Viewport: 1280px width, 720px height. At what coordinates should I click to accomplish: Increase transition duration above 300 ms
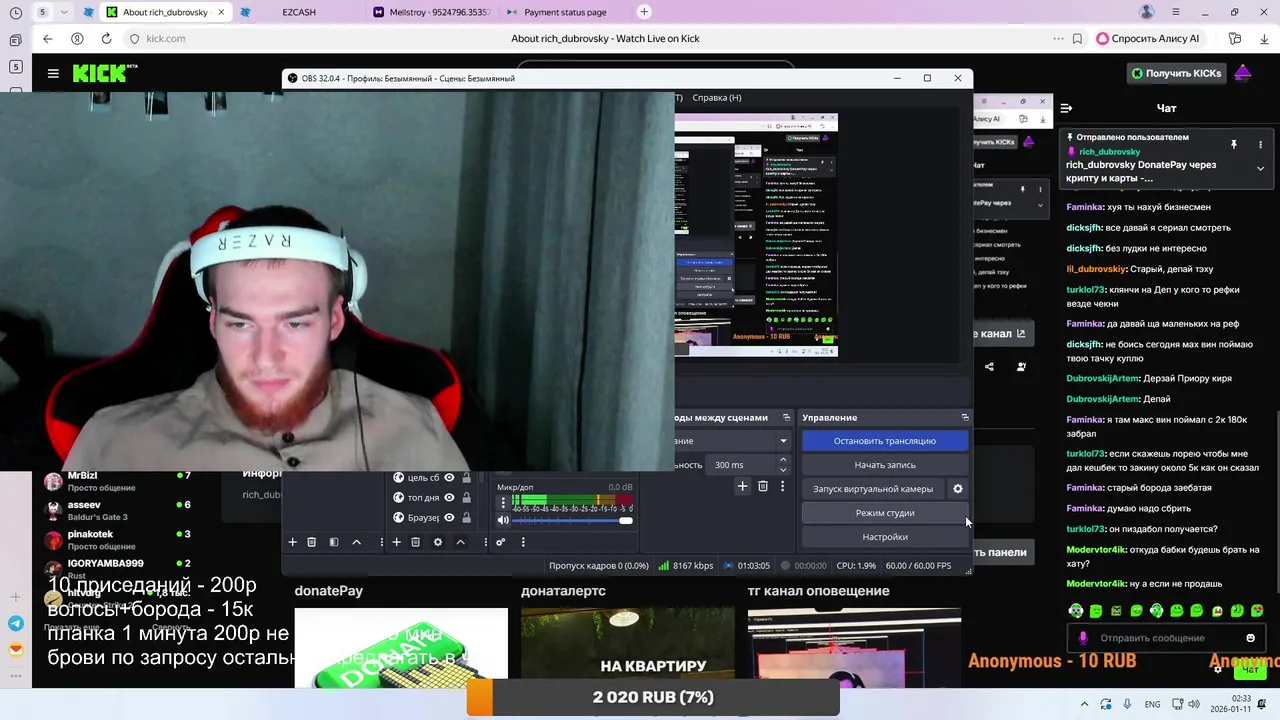coord(783,460)
